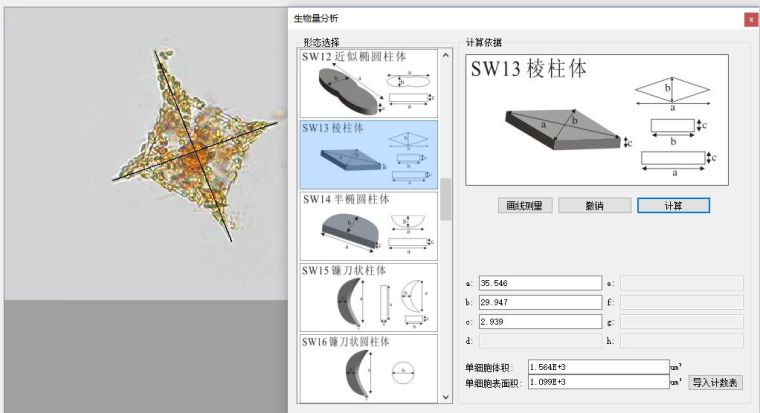Select the SW12 近似椭圆柱体 shape

(369, 84)
